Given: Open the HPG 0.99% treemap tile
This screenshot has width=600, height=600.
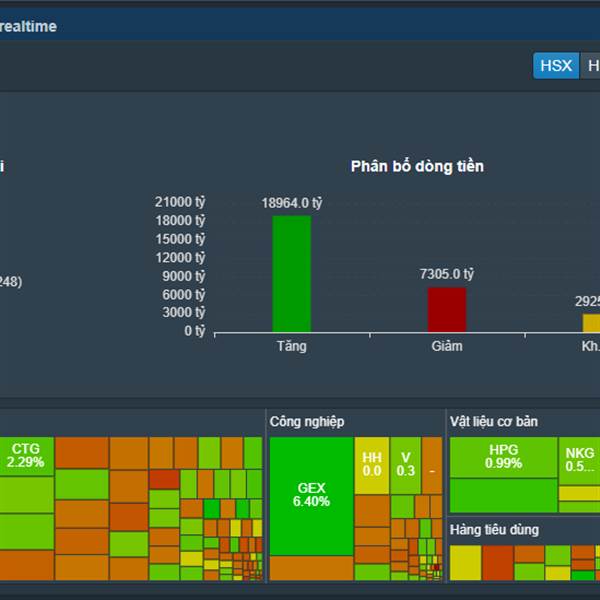Looking at the screenshot, I should click(x=503, y=457).
